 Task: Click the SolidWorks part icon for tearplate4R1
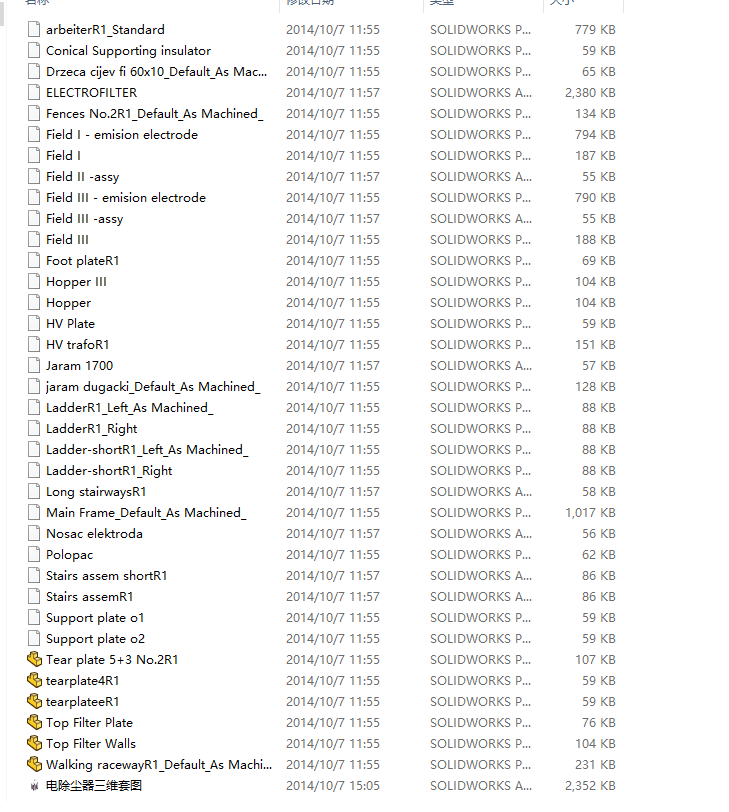coord(34,680)
